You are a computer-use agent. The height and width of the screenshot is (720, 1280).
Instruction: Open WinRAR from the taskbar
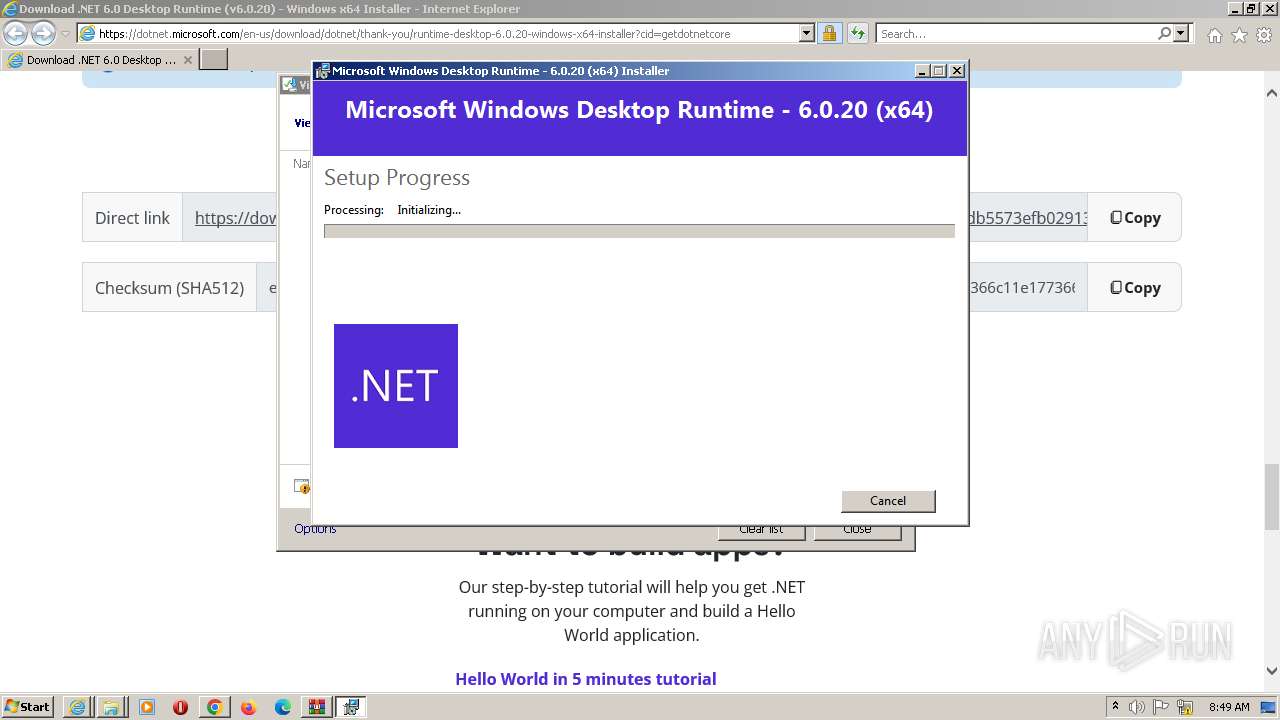317,707
